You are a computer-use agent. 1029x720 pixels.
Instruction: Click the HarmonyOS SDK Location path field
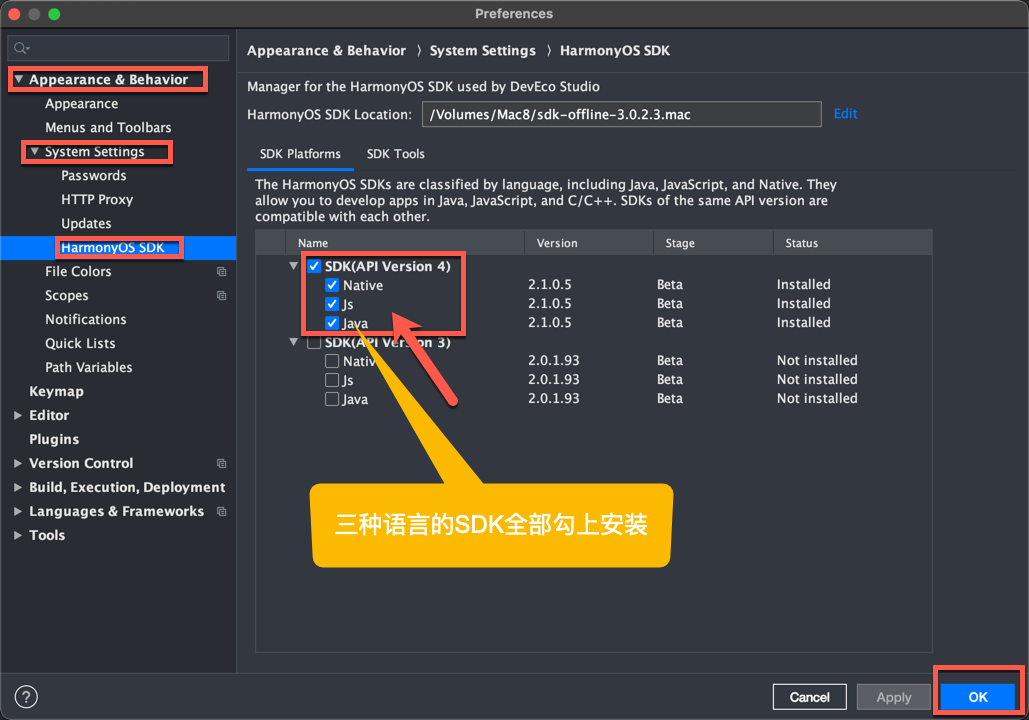click(621, 114)
